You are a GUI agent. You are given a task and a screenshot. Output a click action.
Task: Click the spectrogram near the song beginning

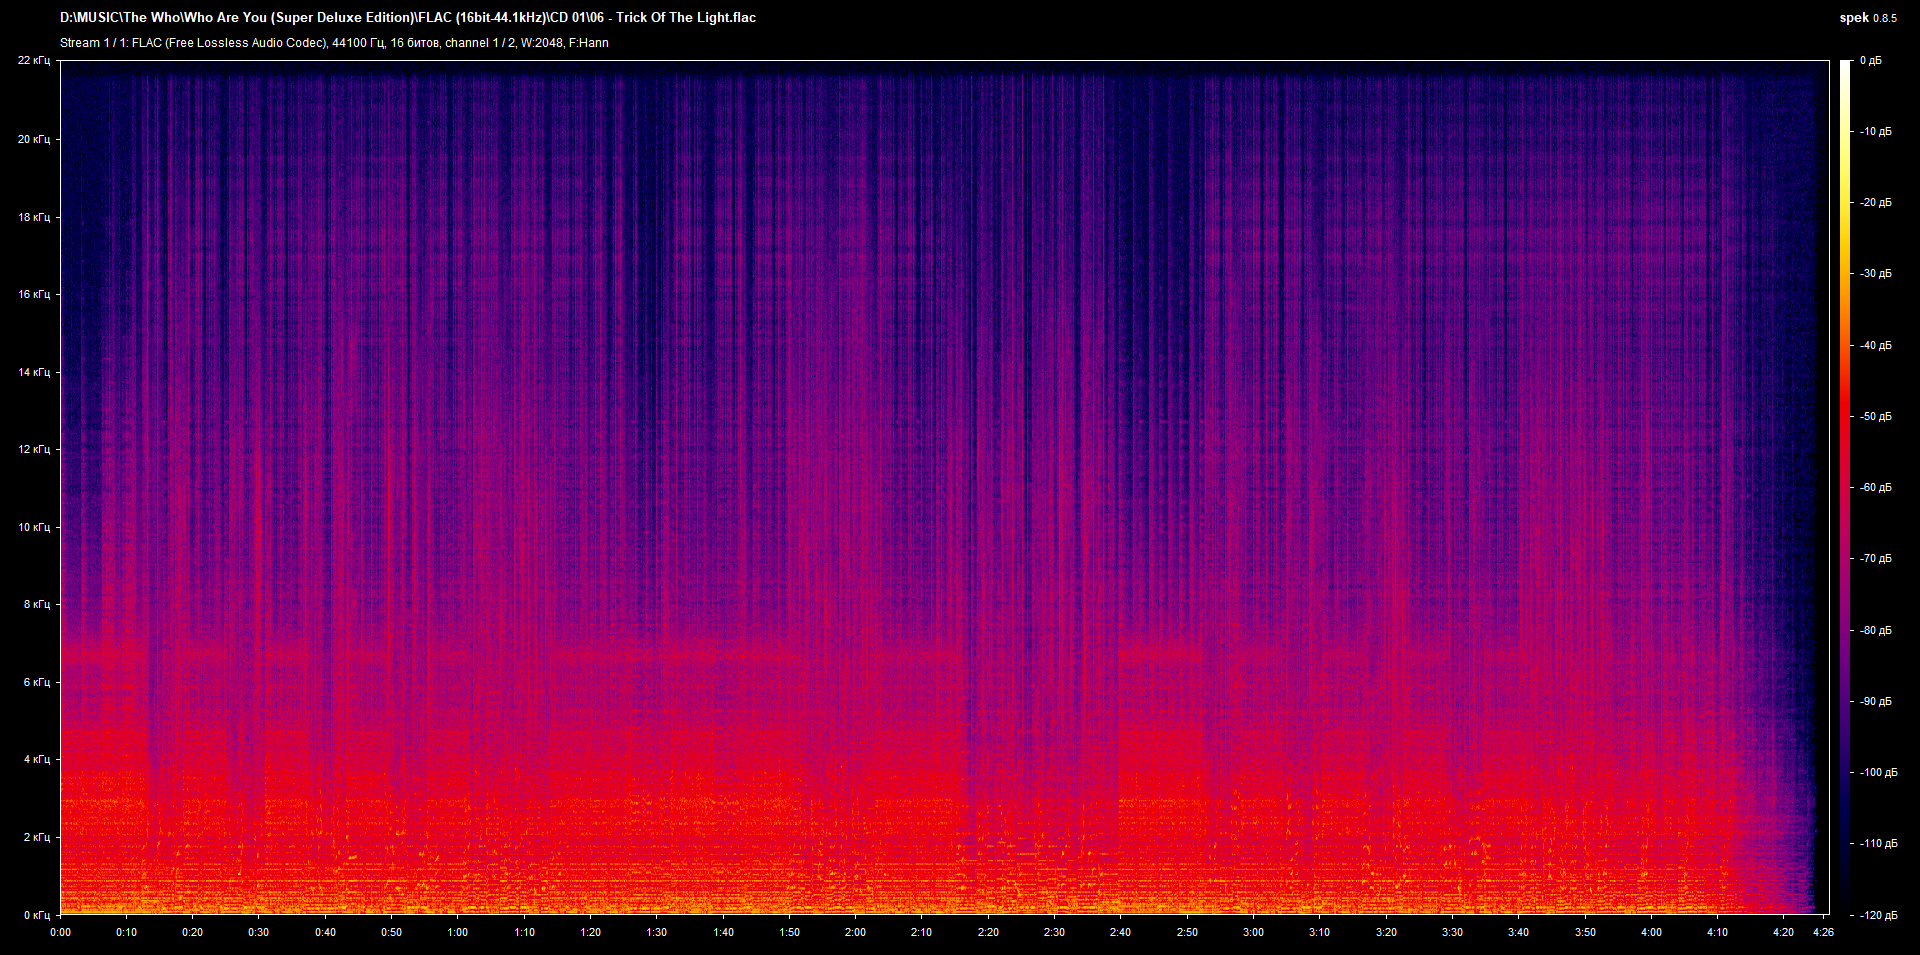click(100, 500)
